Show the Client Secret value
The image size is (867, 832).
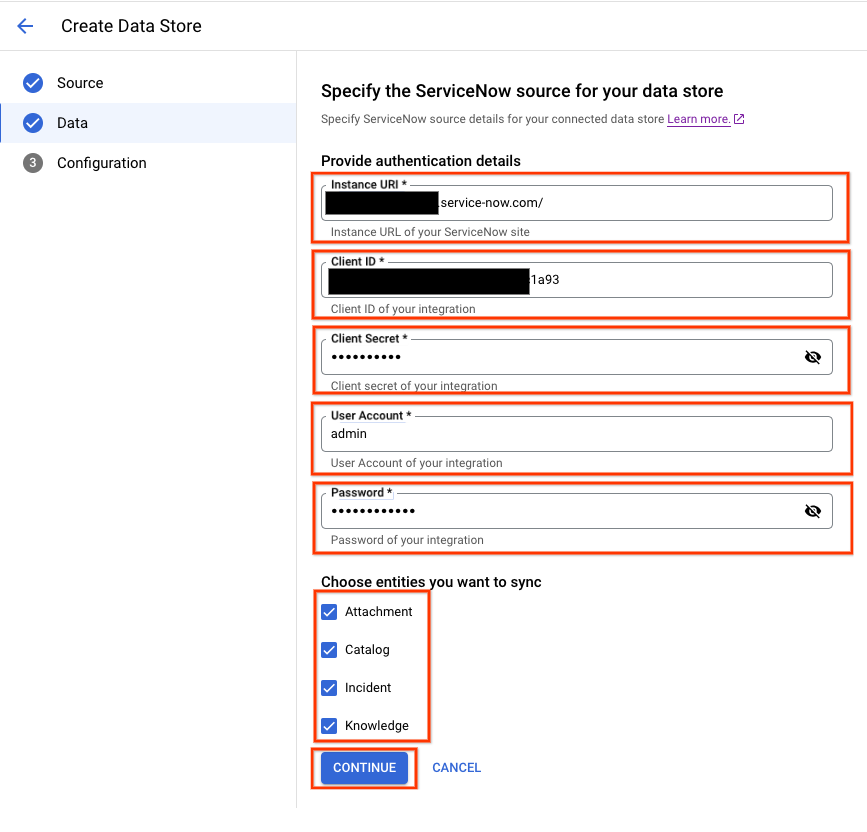point(812,357)
